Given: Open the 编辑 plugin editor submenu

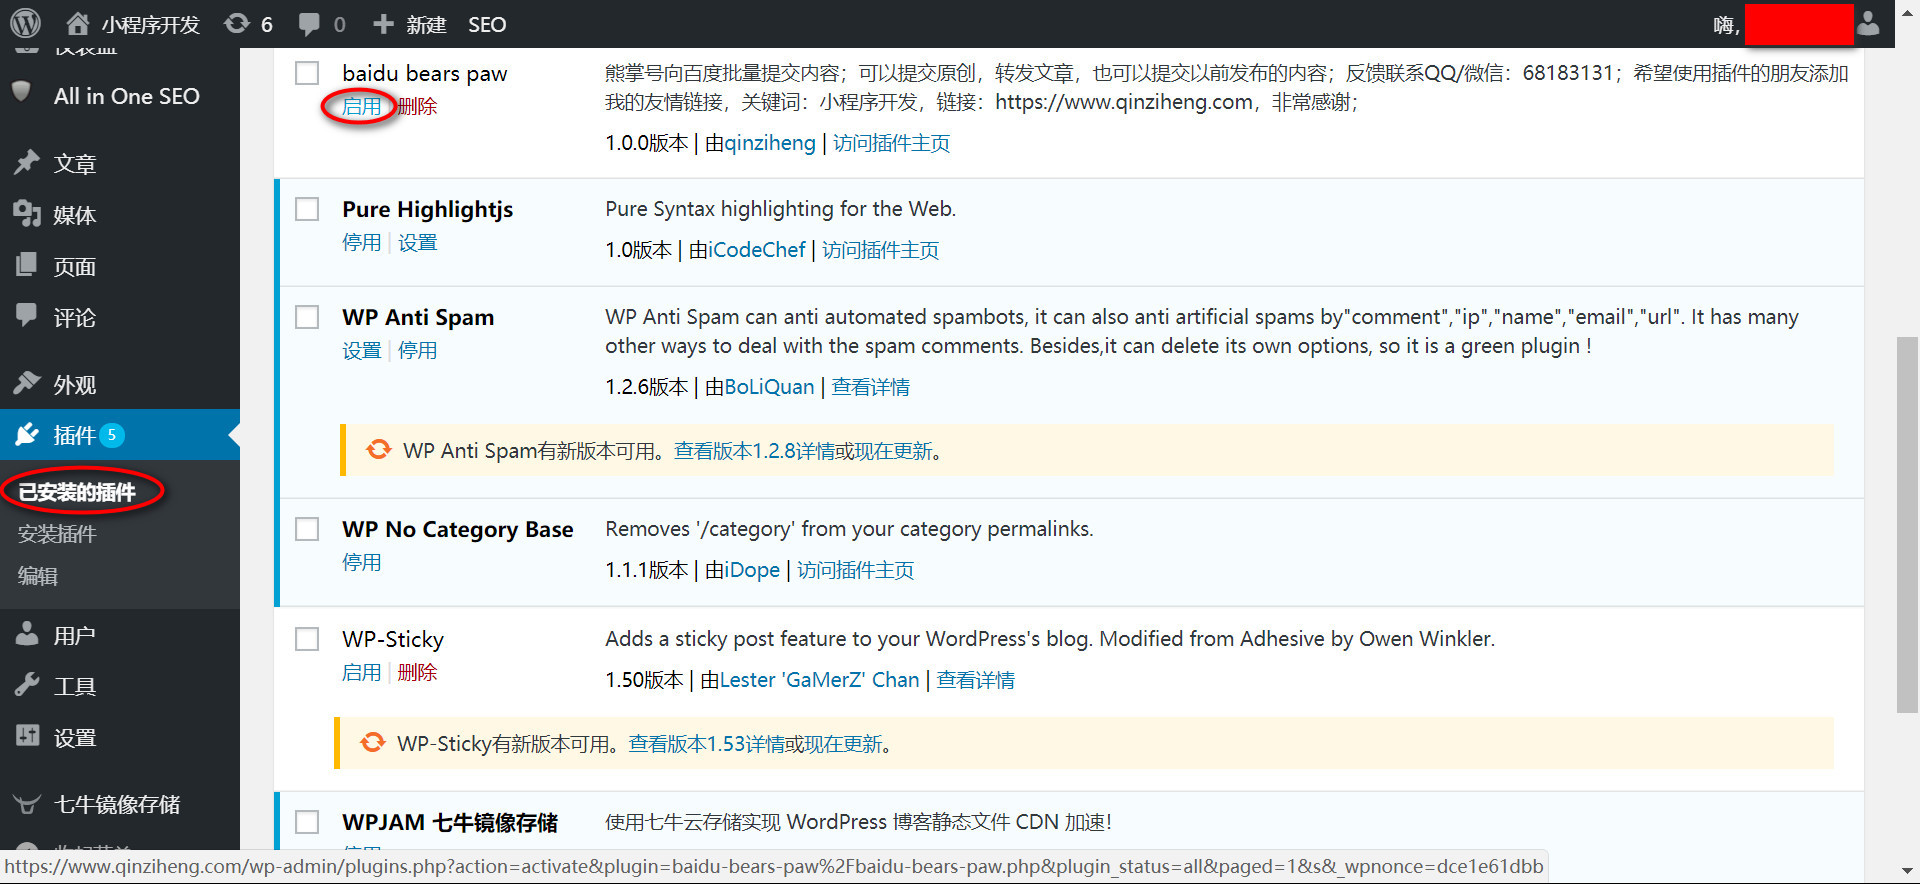Looking at the screenshot, I should click(37, 576).
